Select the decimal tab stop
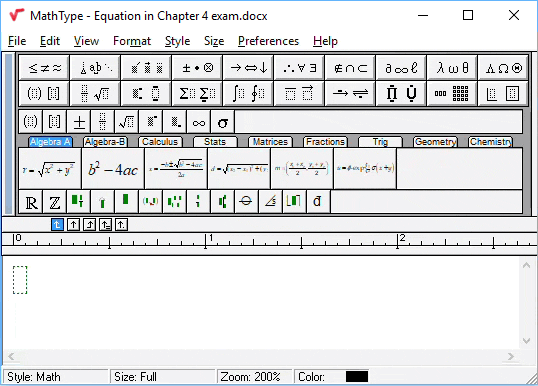This screenshot has width=538, height=386. (121, 225)
